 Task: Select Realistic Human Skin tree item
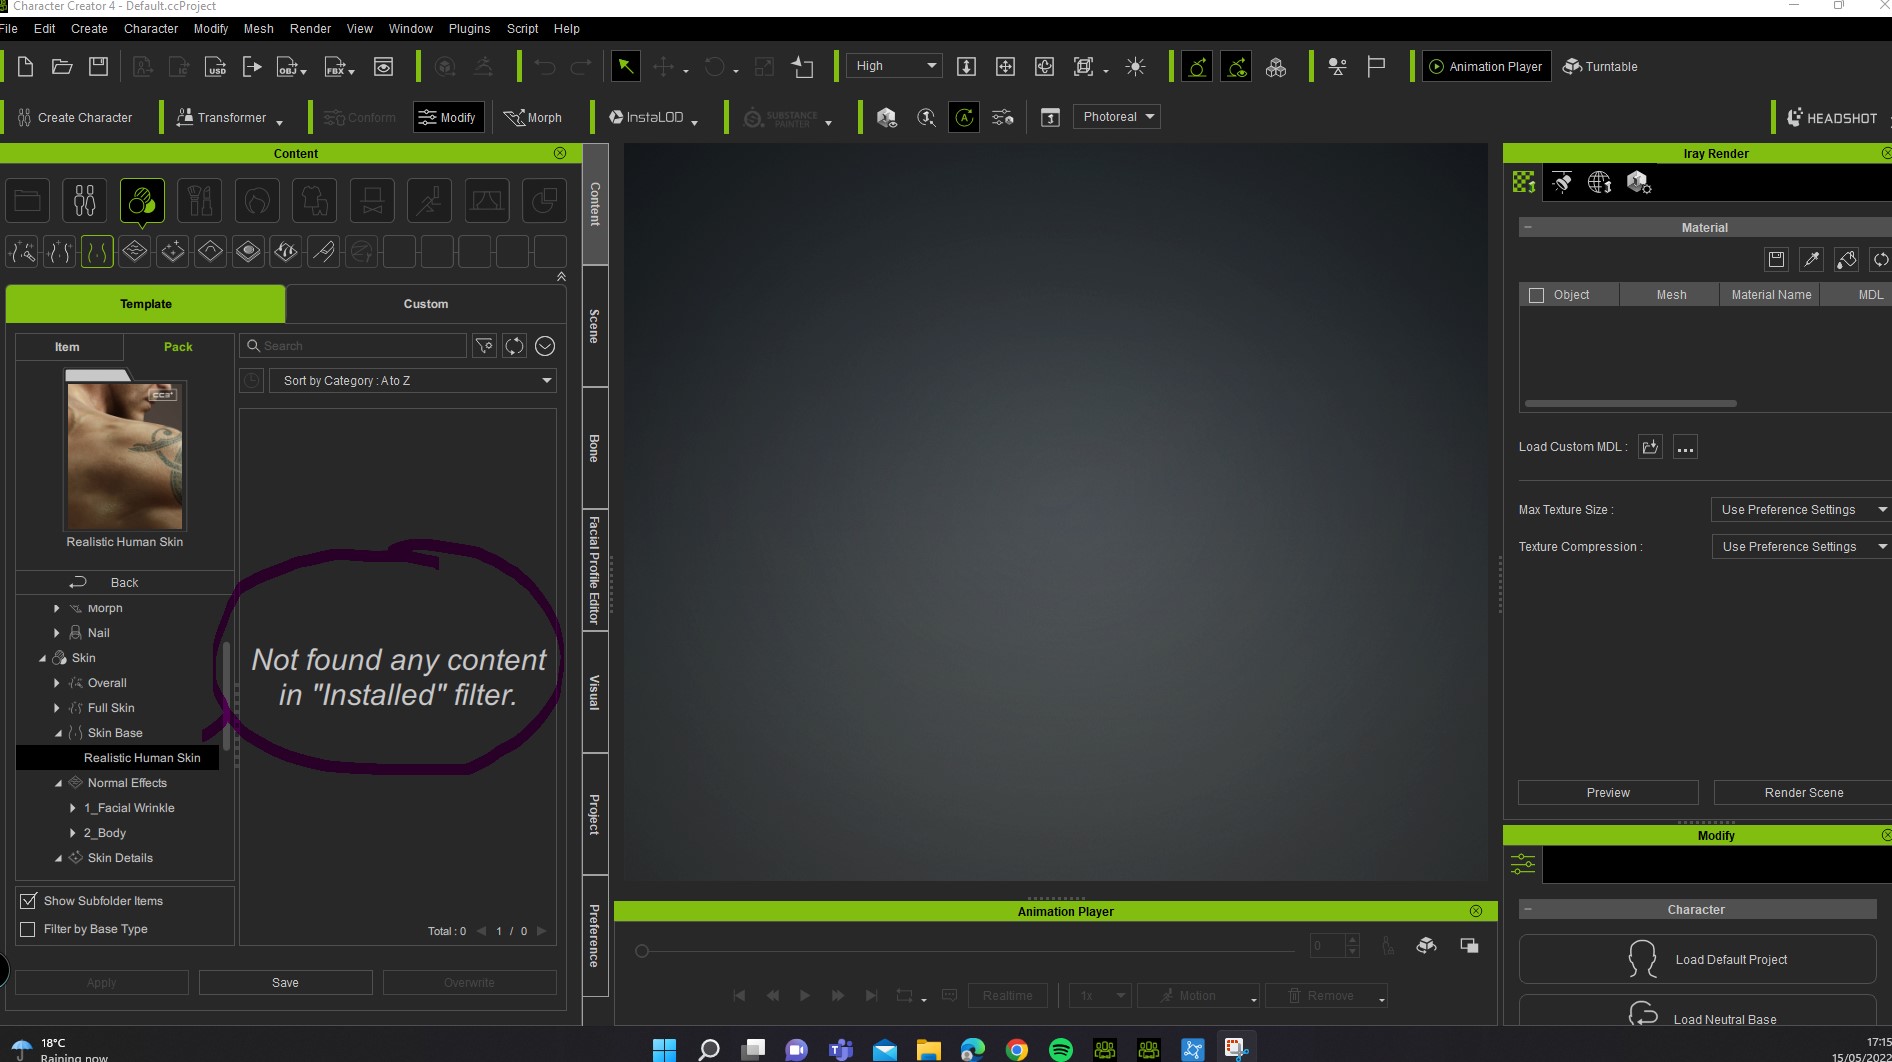click(142, 758)
